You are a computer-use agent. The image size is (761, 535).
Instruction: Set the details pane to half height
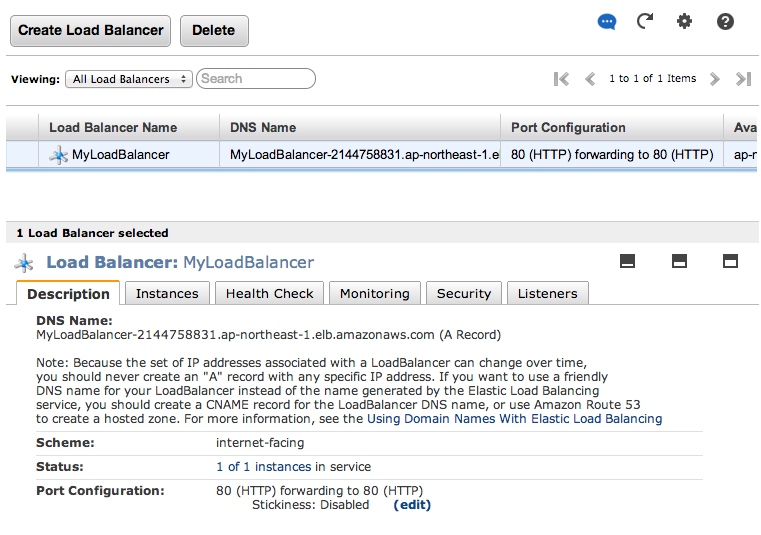point(679,261)
